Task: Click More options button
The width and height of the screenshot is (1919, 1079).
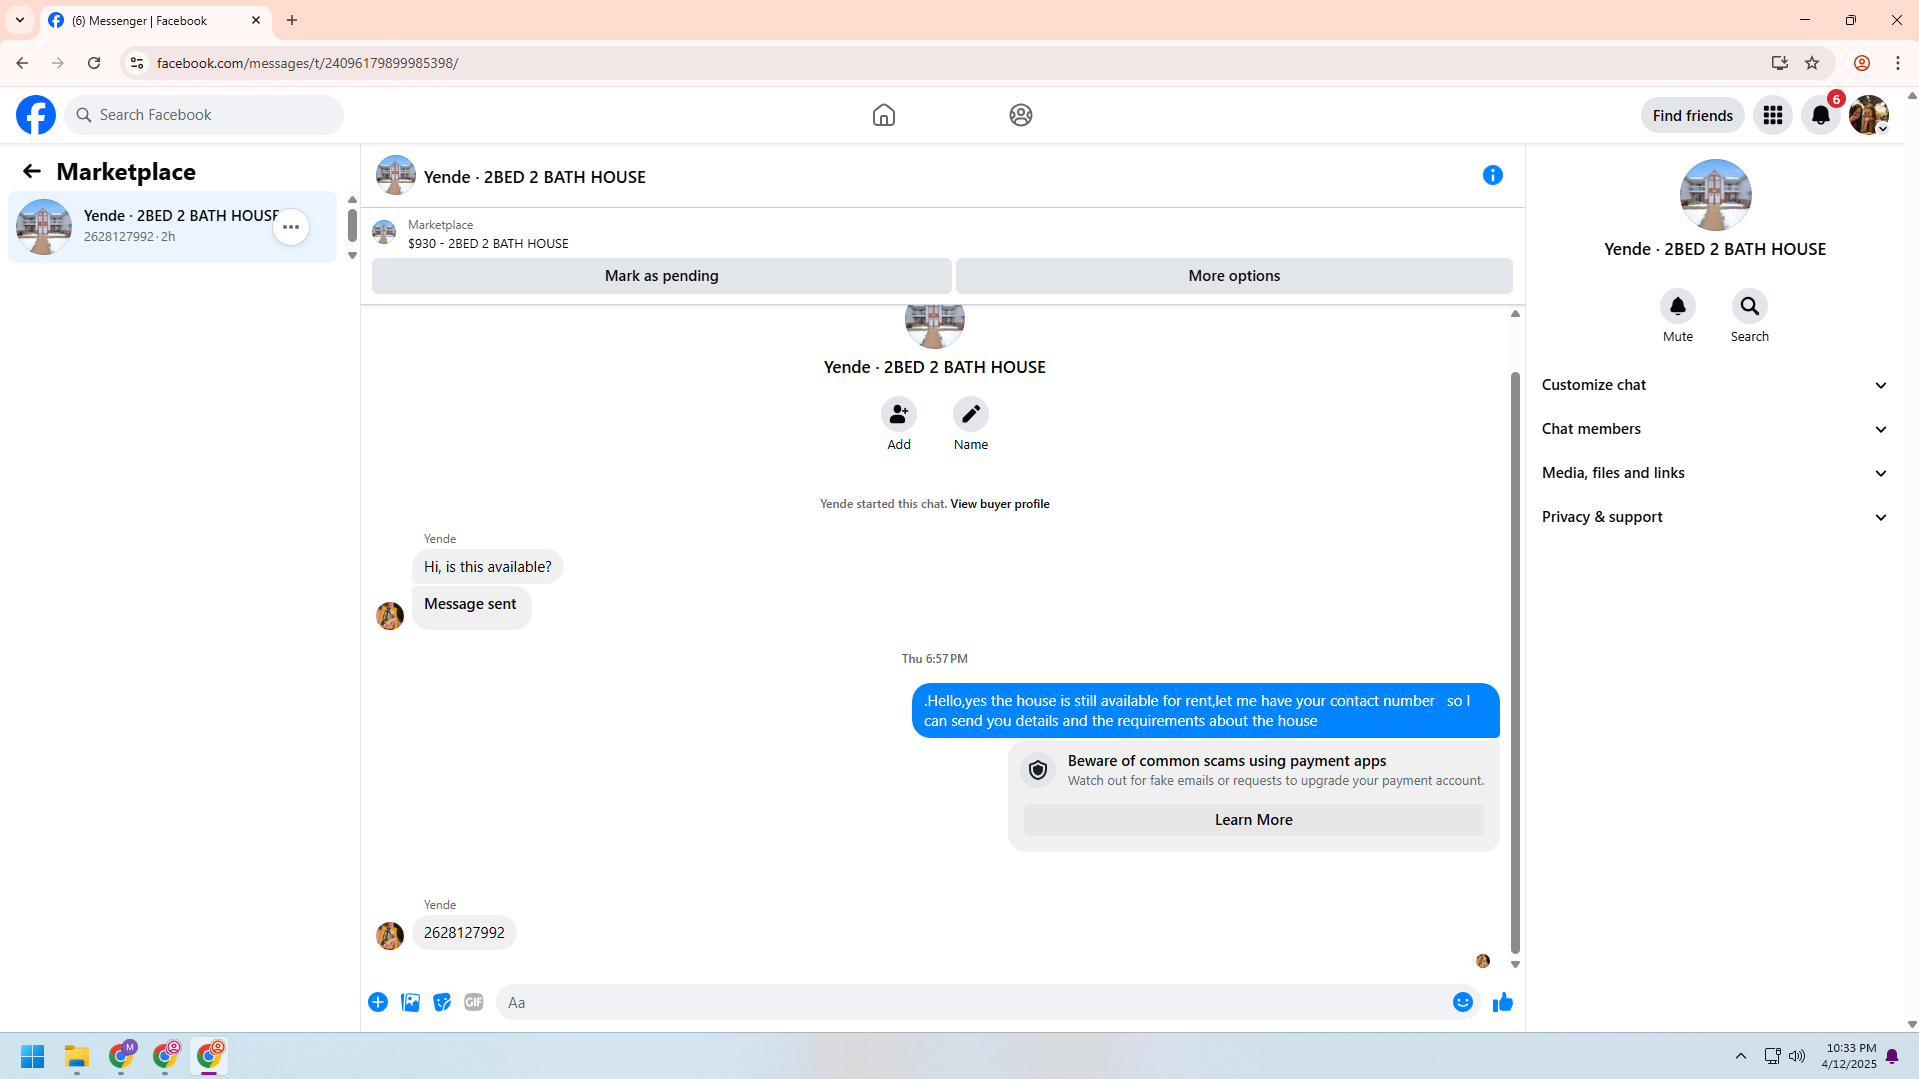Action: pyautogui.click(x=1234, y=276)
